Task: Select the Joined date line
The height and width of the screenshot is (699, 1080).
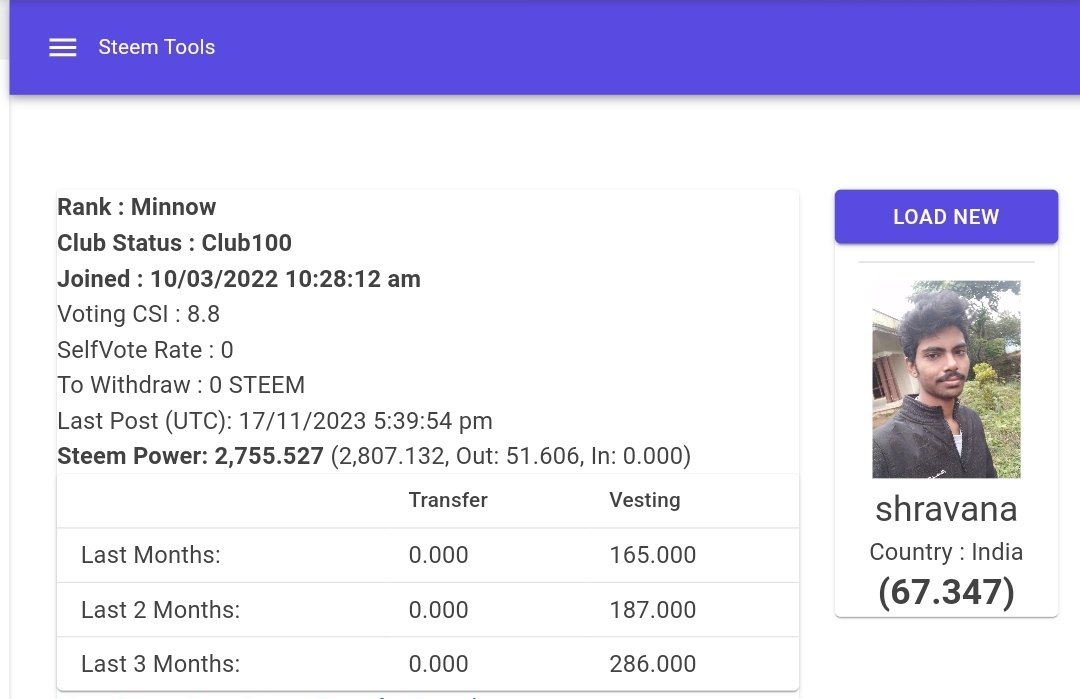Action: click(238, 278)
